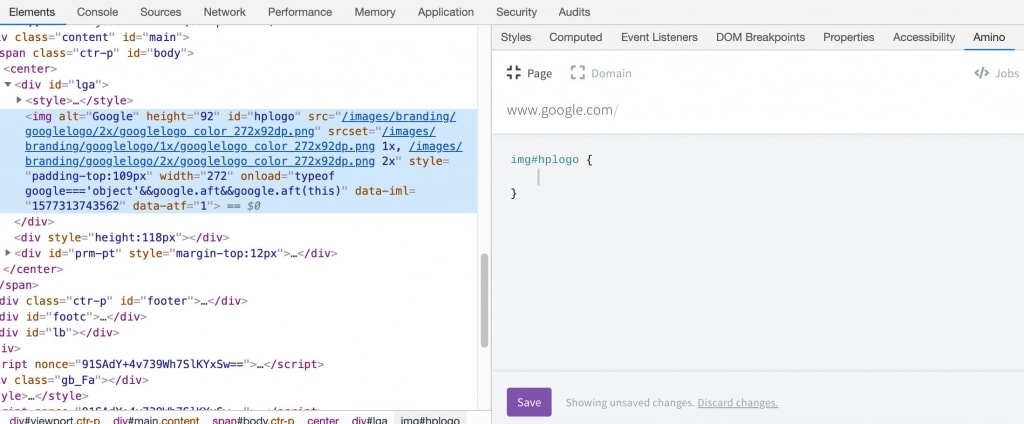Collapse the div id="lga" node
Viewport: 1024px width, 424px height.
(x=8, y=84)
